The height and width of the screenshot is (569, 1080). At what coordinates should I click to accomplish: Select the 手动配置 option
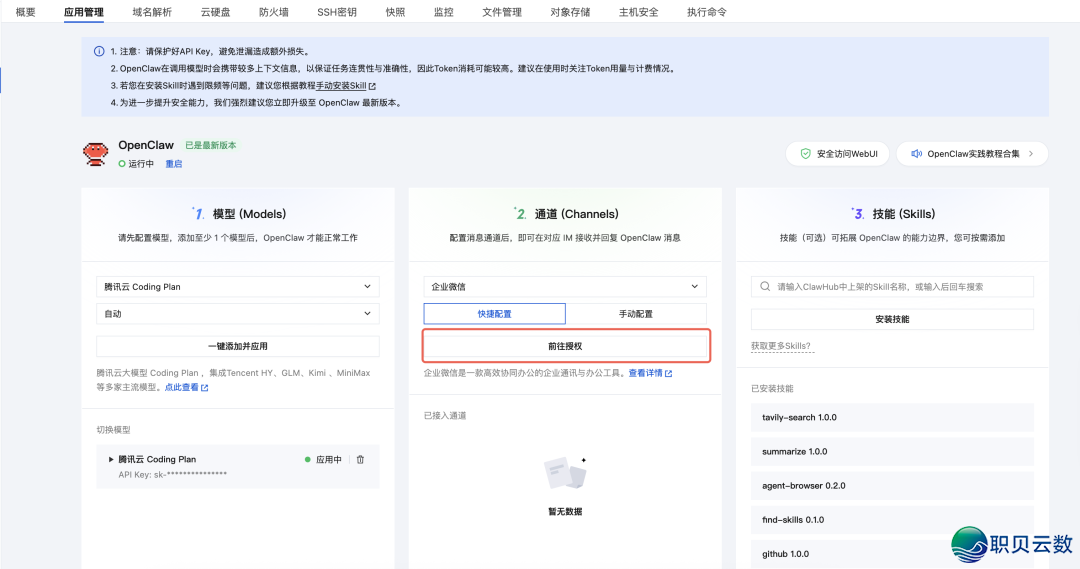636,313
